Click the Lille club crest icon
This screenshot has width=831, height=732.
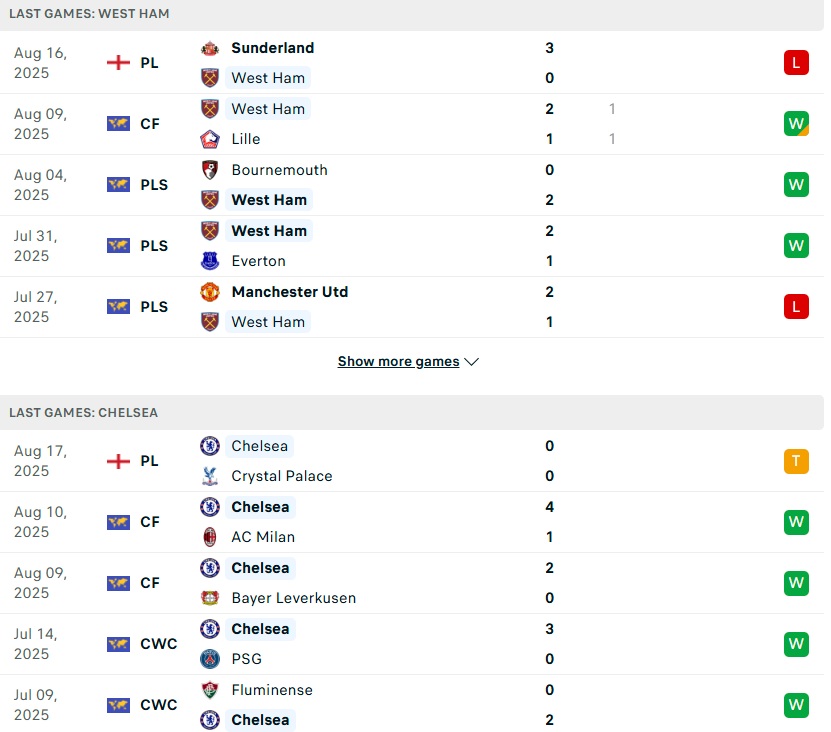(210, 139)
